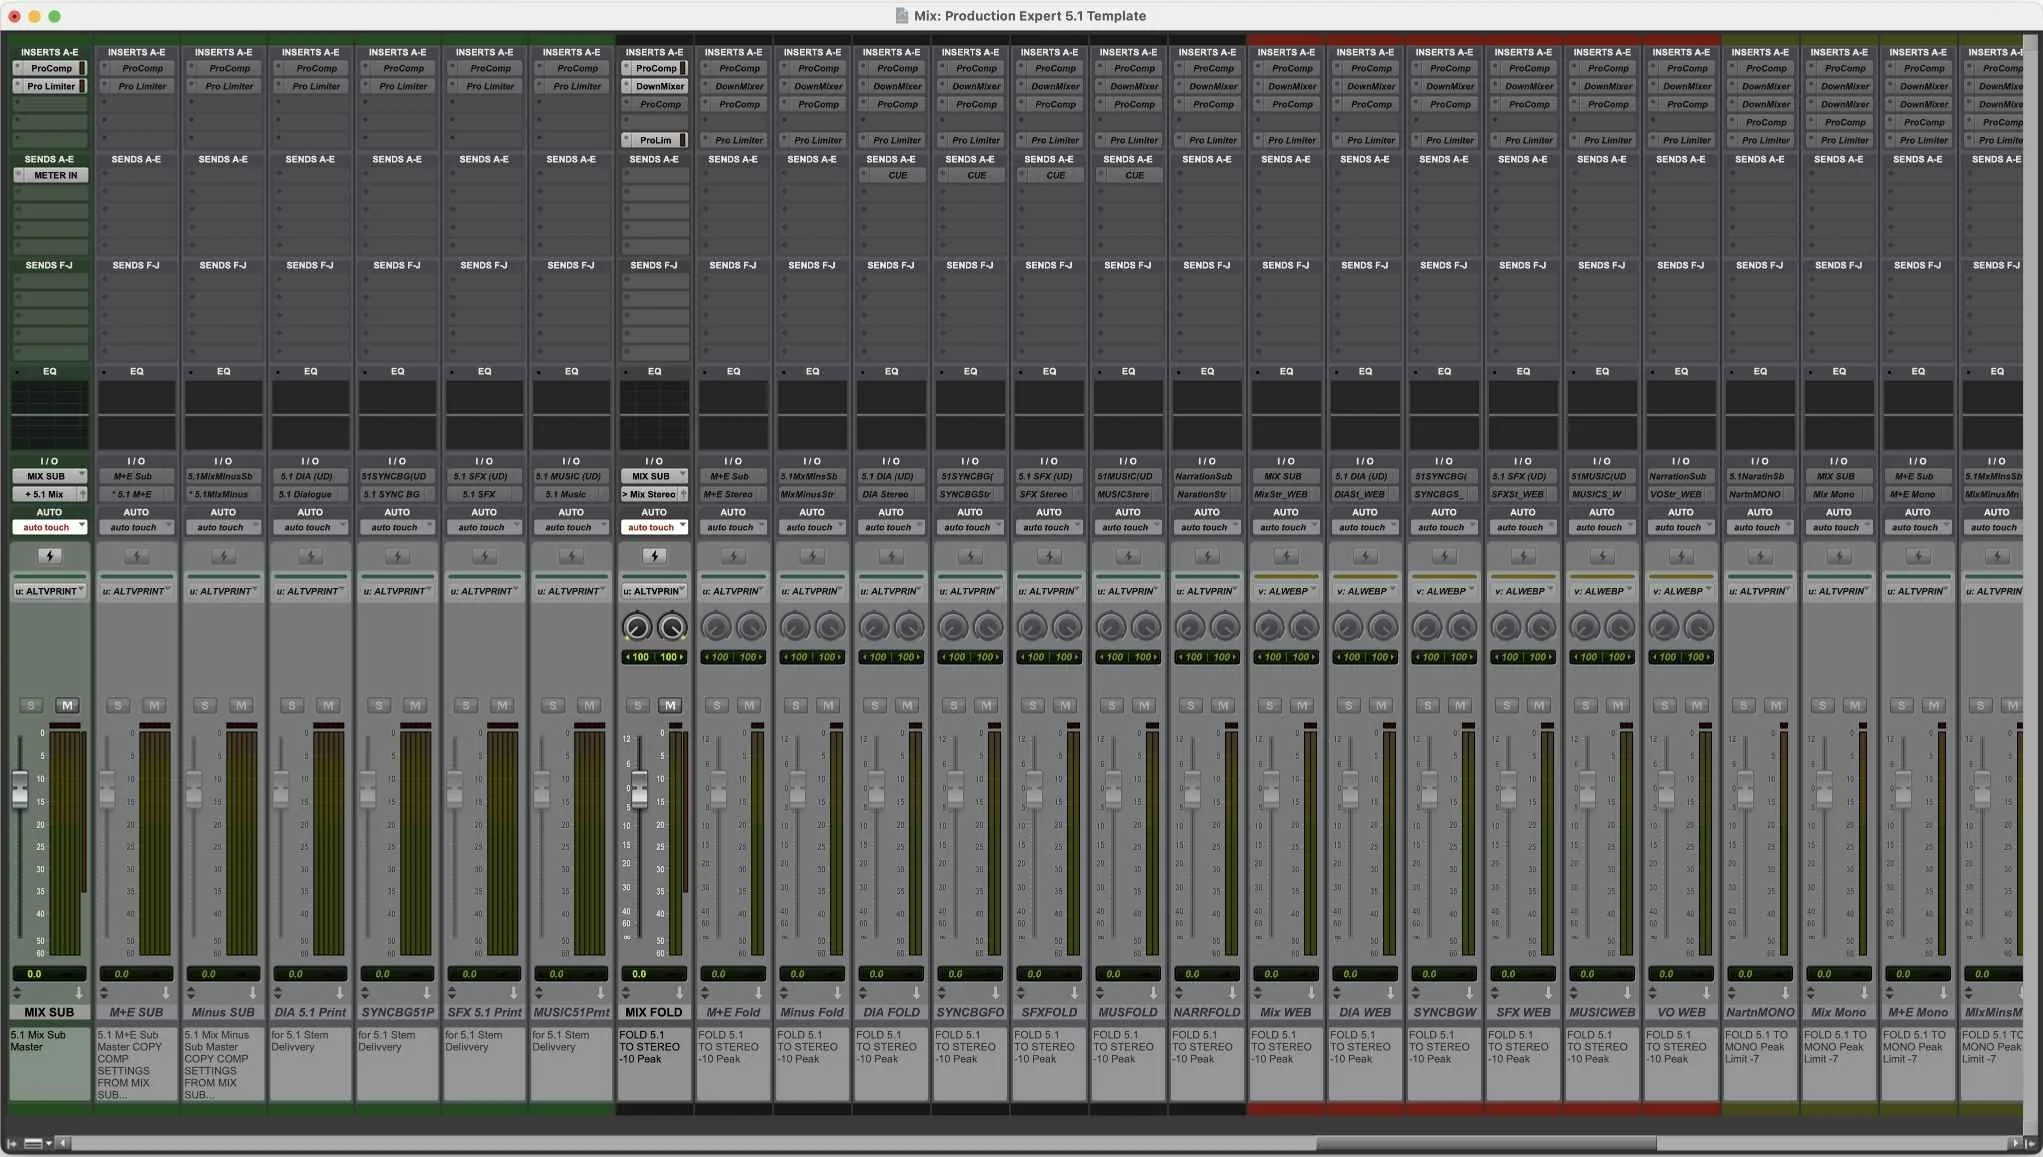Open ProComp insert on MIX SUB
Viewport: 2043px width, 1157px height.
[50, 68]
